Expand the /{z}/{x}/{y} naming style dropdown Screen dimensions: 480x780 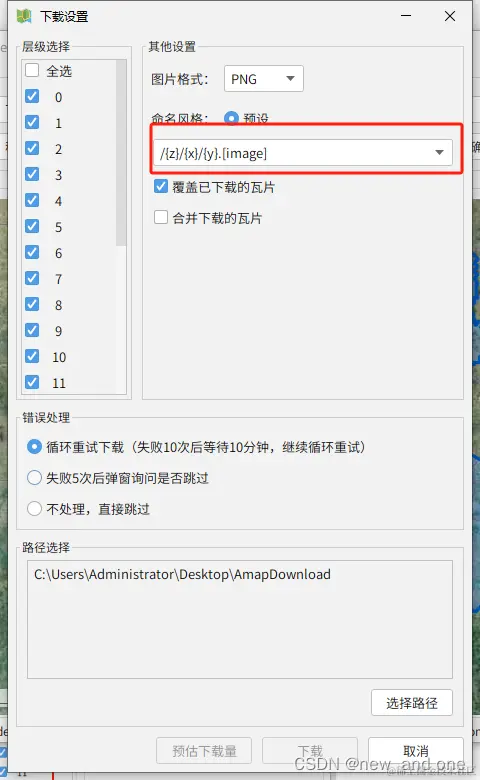coord(303,153)
